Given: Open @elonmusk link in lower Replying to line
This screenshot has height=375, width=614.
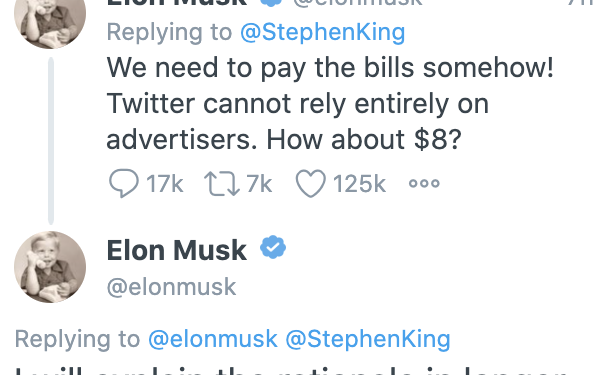Looking at the screenshot, I should pyautogui.click(x=213, y=339).
